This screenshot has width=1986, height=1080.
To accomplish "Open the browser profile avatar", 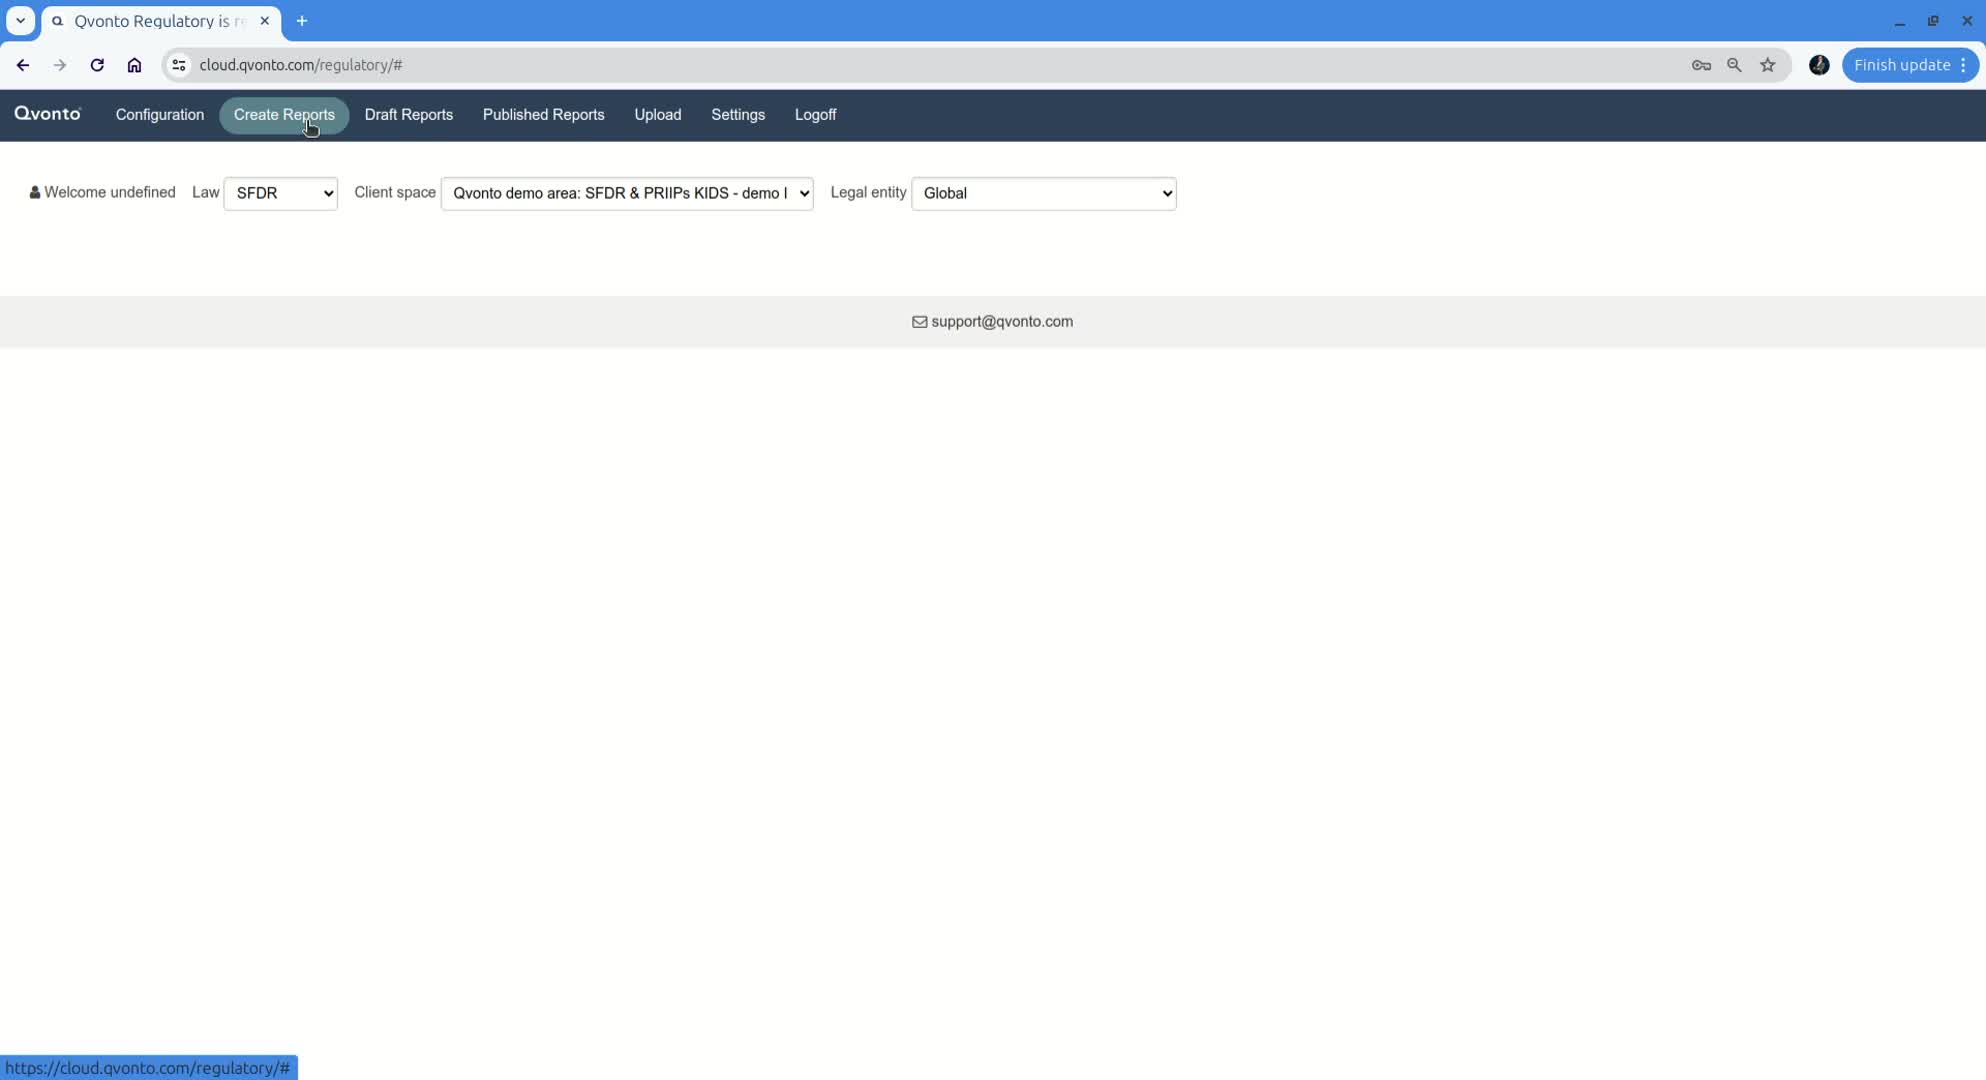I will (1819, 65).
